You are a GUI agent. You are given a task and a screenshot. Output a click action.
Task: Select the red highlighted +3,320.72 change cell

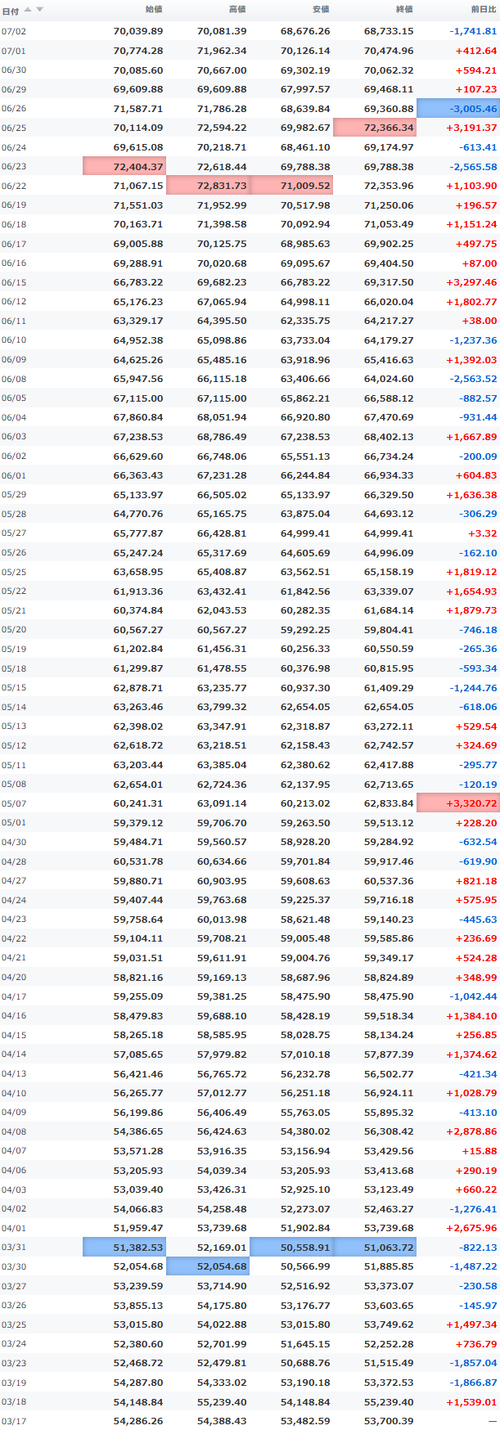pos(458,802)
